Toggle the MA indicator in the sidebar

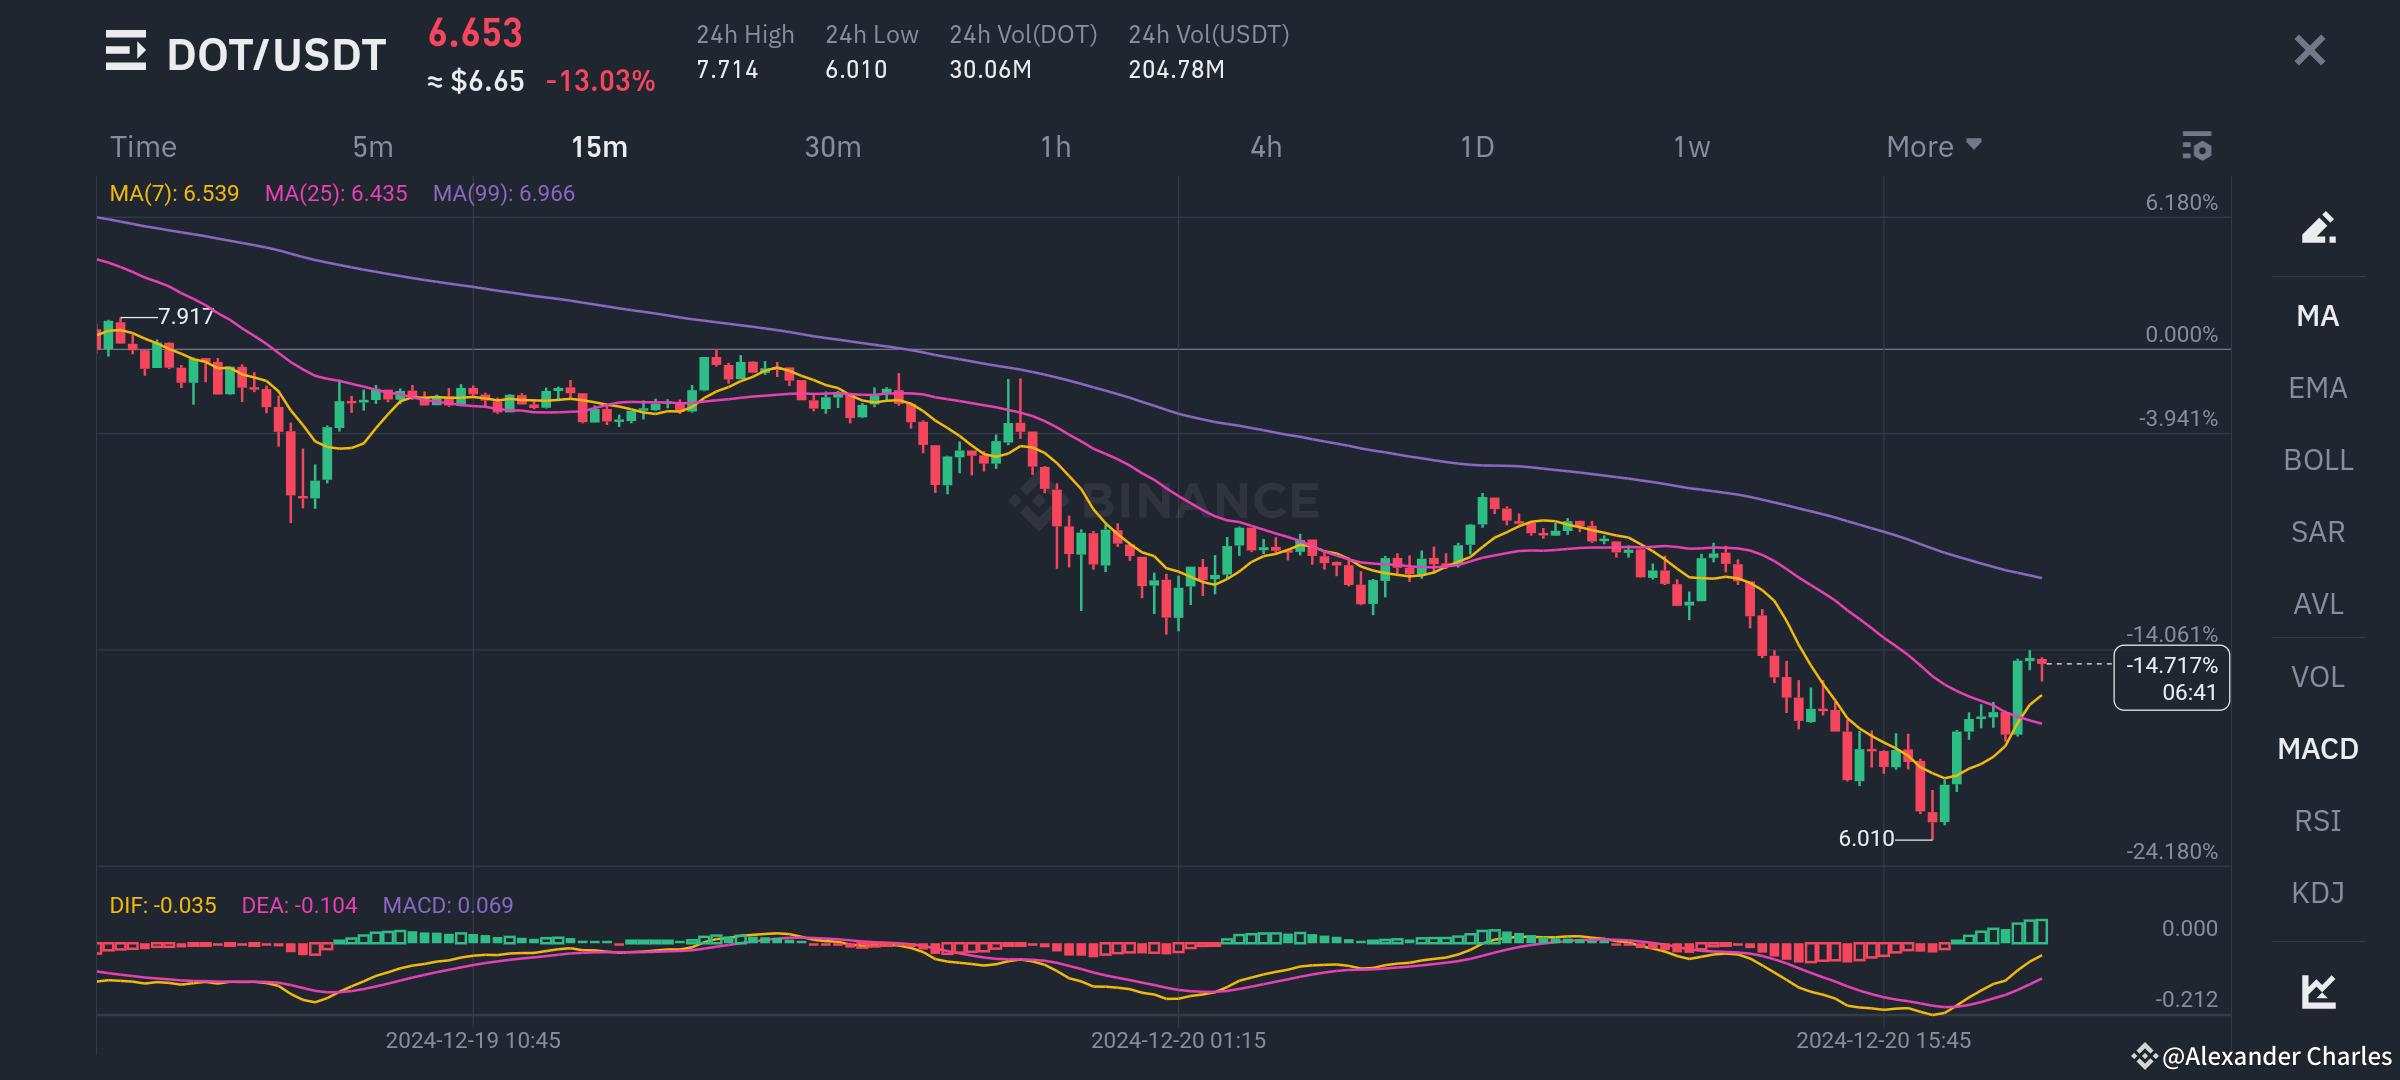(x=2318, y=316)
